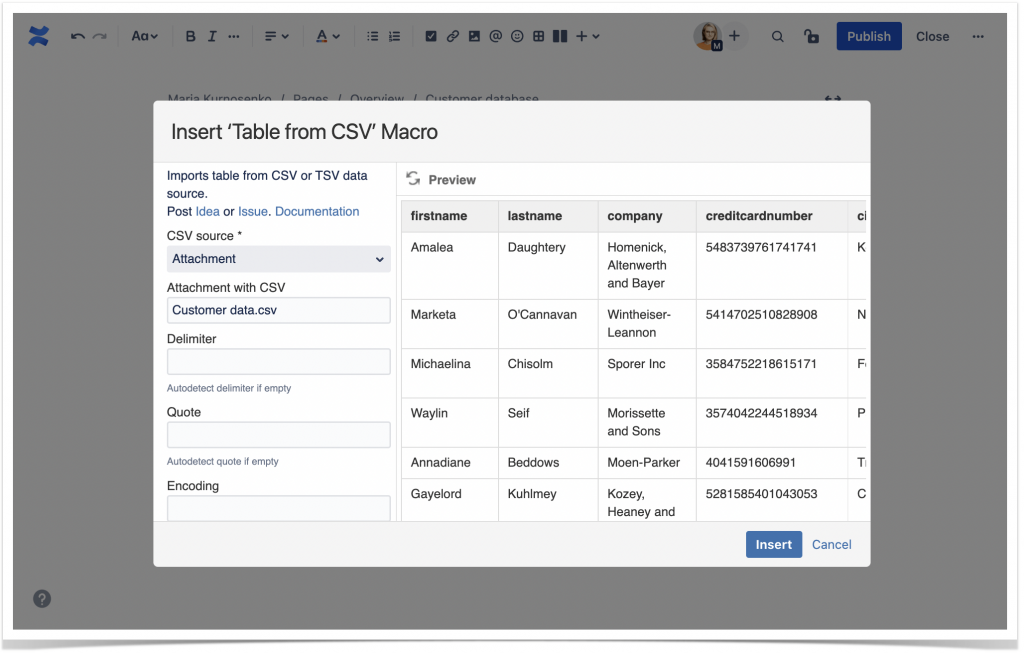Screen dimensions: 1024x654
Task: Open search with the magnifier icon
Action: [x=777, y=36]
